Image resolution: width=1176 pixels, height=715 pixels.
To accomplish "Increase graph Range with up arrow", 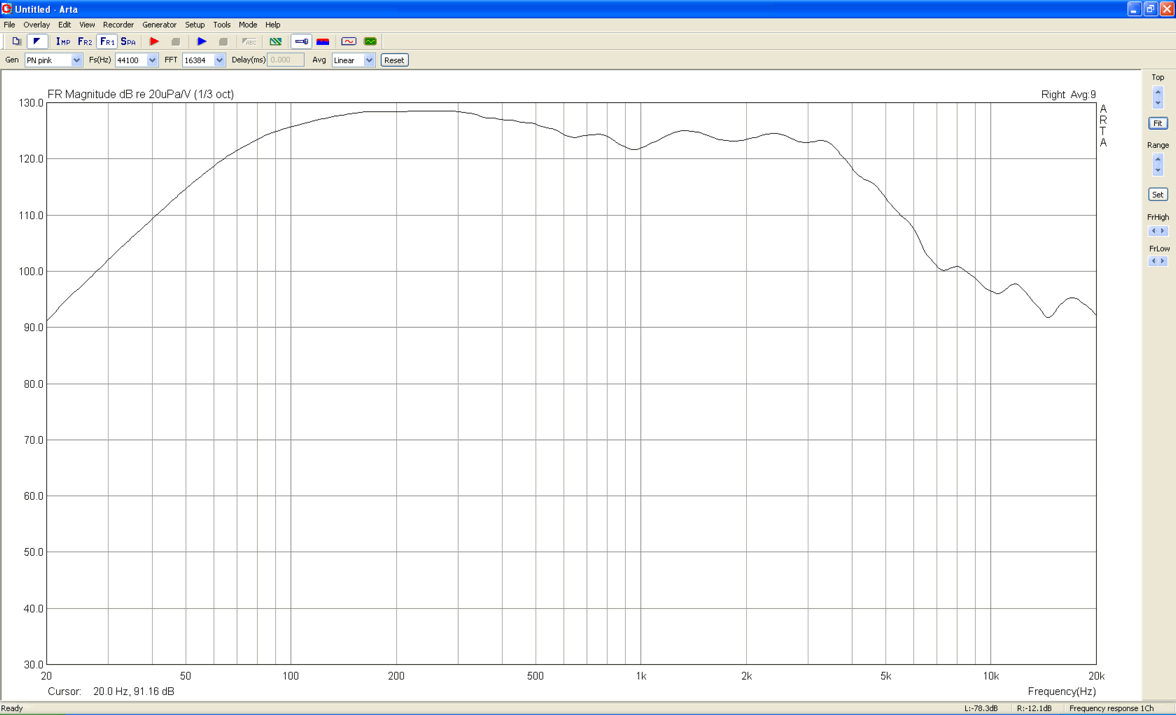I will coord(1158,160).
